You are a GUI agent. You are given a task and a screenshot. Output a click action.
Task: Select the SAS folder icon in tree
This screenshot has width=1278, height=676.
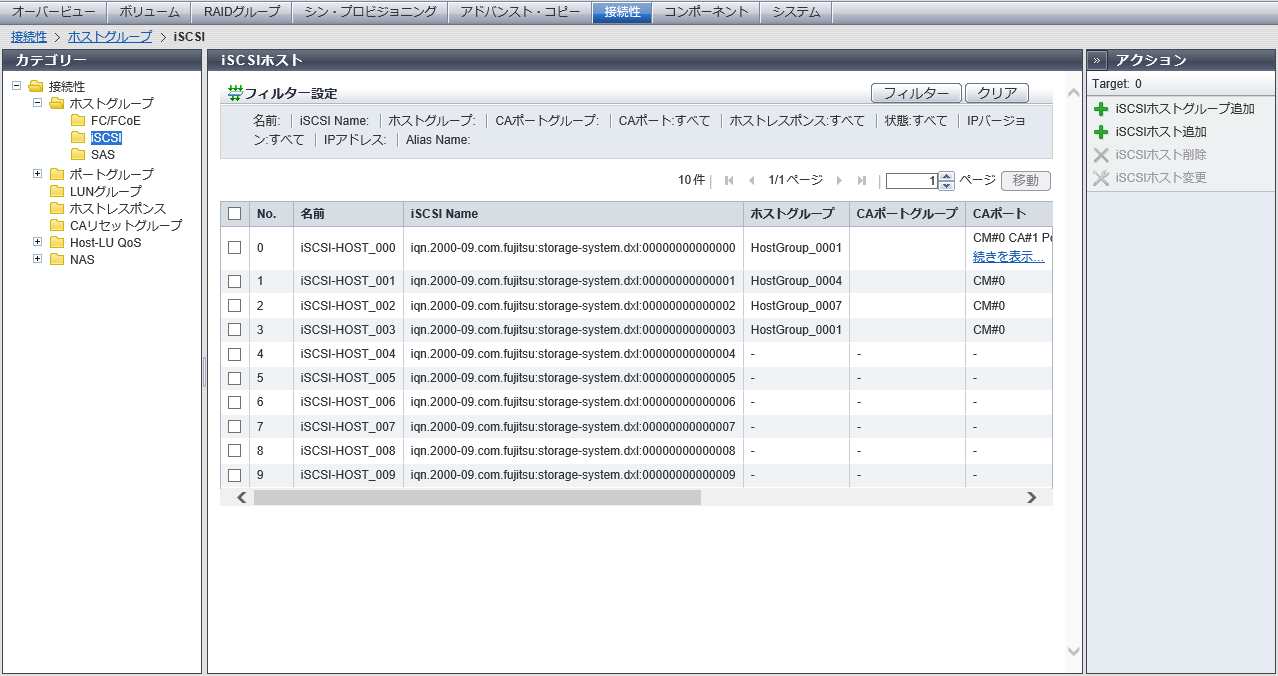pos(78,155)
